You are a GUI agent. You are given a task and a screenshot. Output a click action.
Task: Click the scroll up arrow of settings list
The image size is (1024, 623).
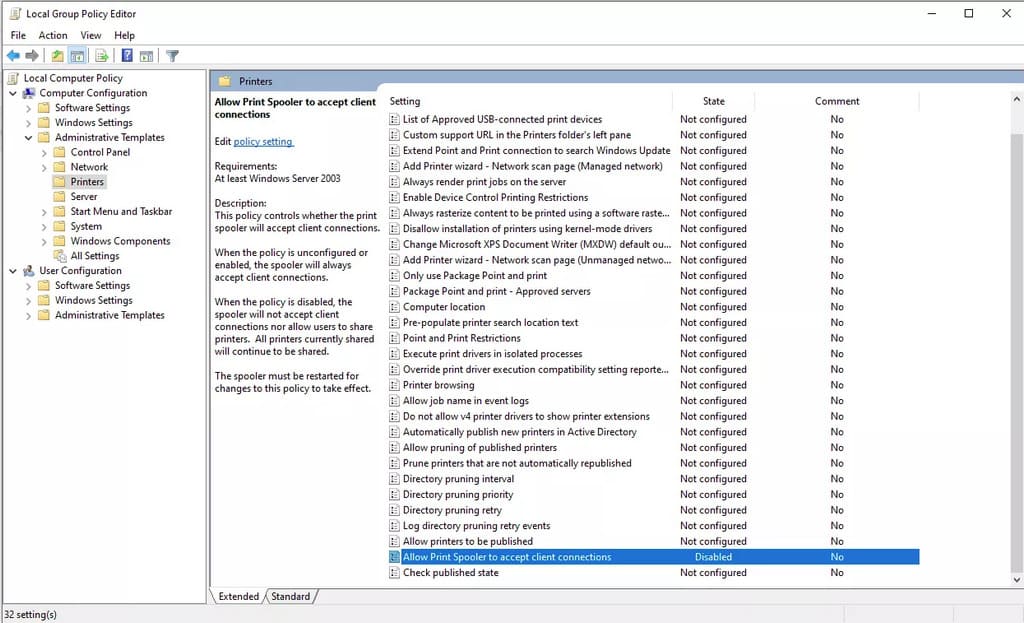[1016, 100]
